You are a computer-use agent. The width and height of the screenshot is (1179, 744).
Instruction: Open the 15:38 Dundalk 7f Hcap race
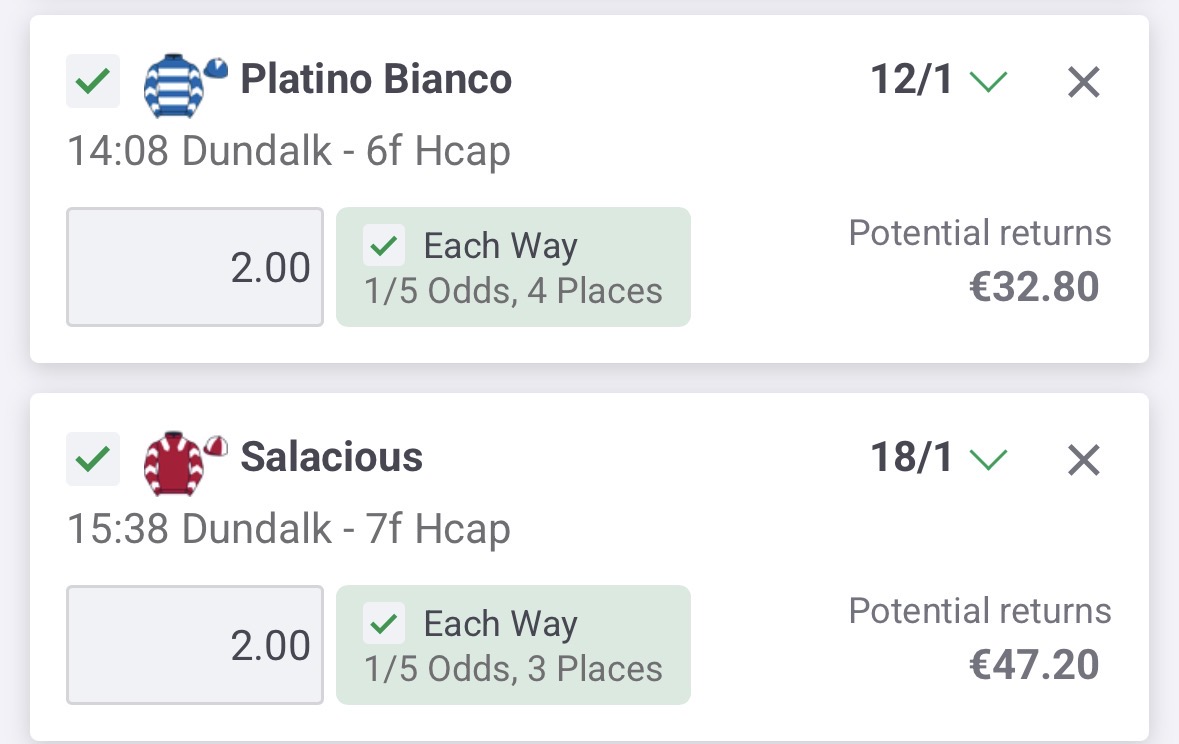(289, 530)
